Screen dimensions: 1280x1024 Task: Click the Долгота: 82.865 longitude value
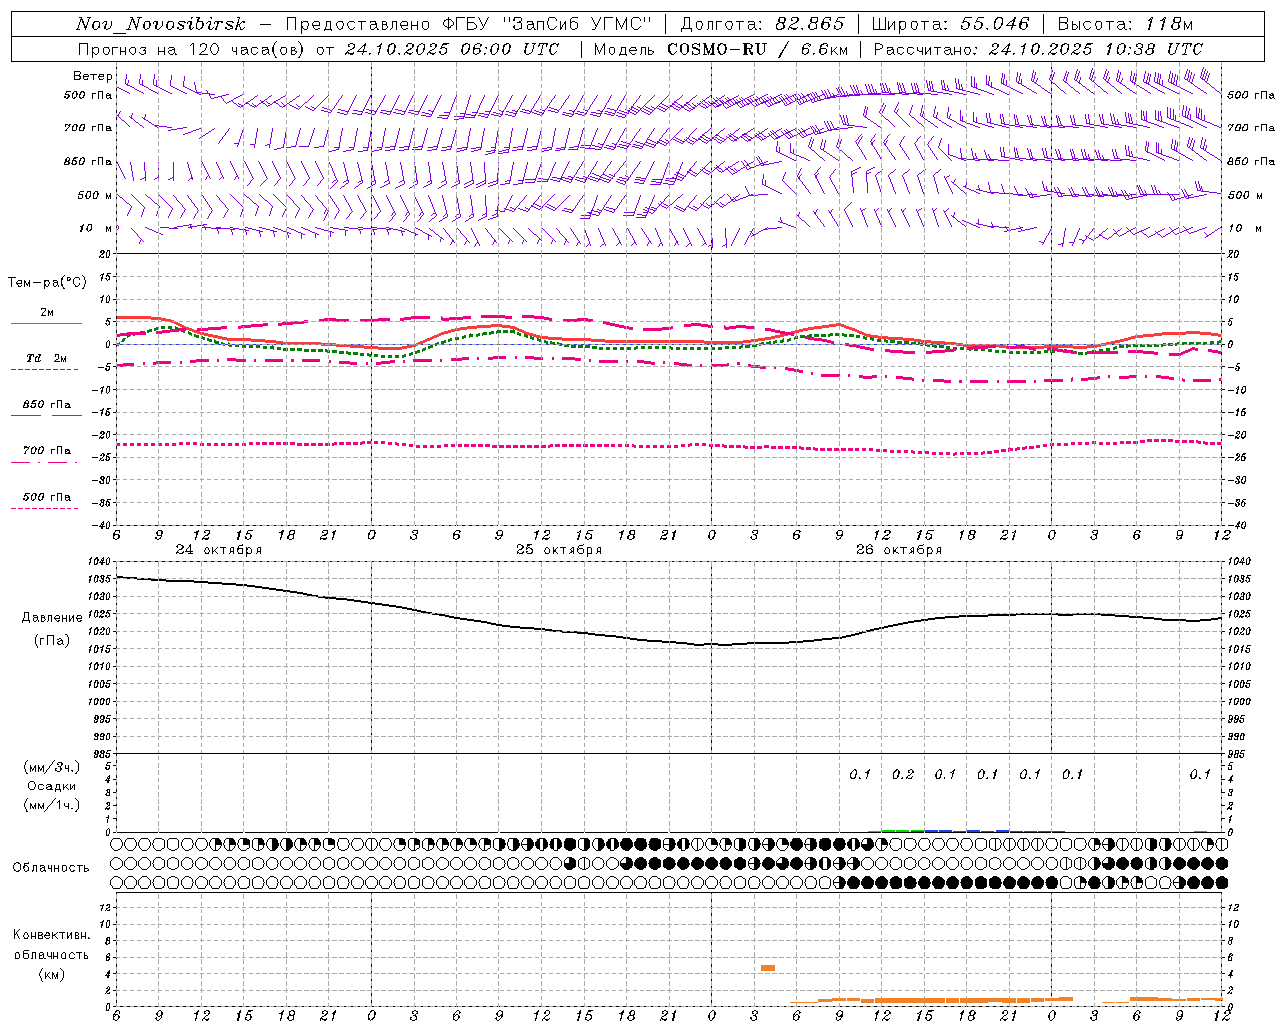click(x=762, y=25)
